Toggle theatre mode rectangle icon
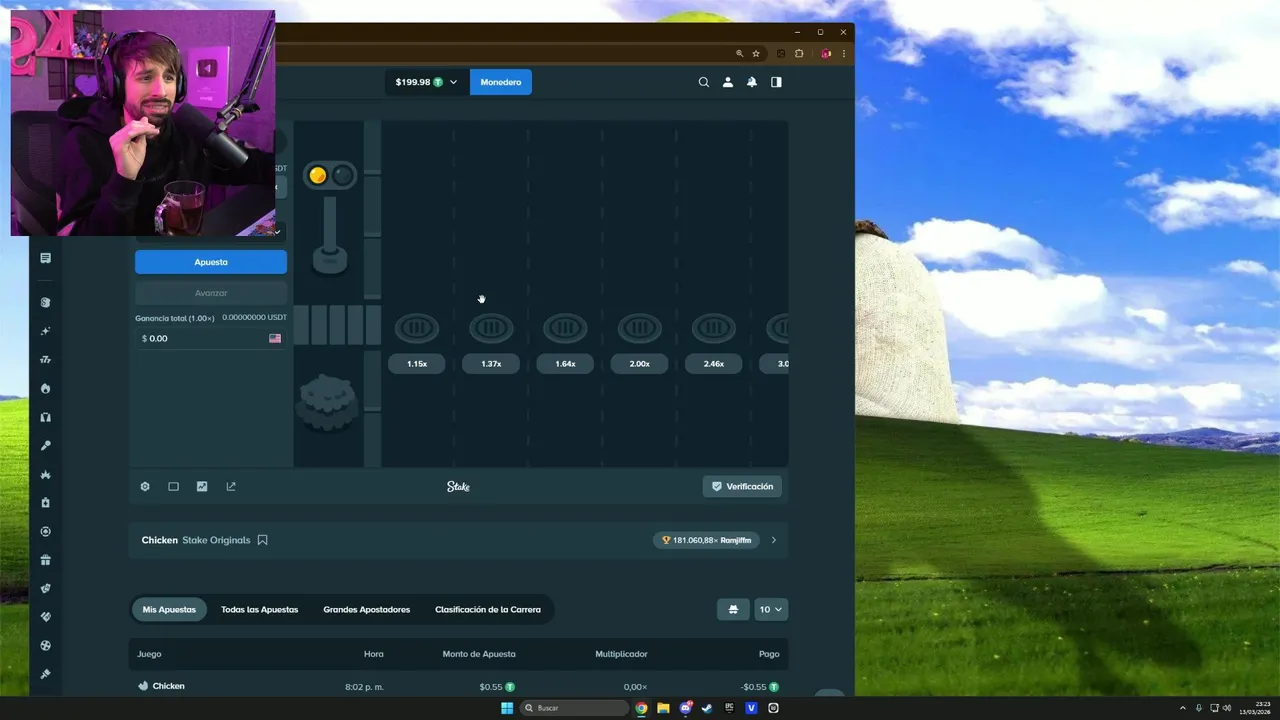The height and width of the screenshot is (720, 1280). tap(173, 486)
